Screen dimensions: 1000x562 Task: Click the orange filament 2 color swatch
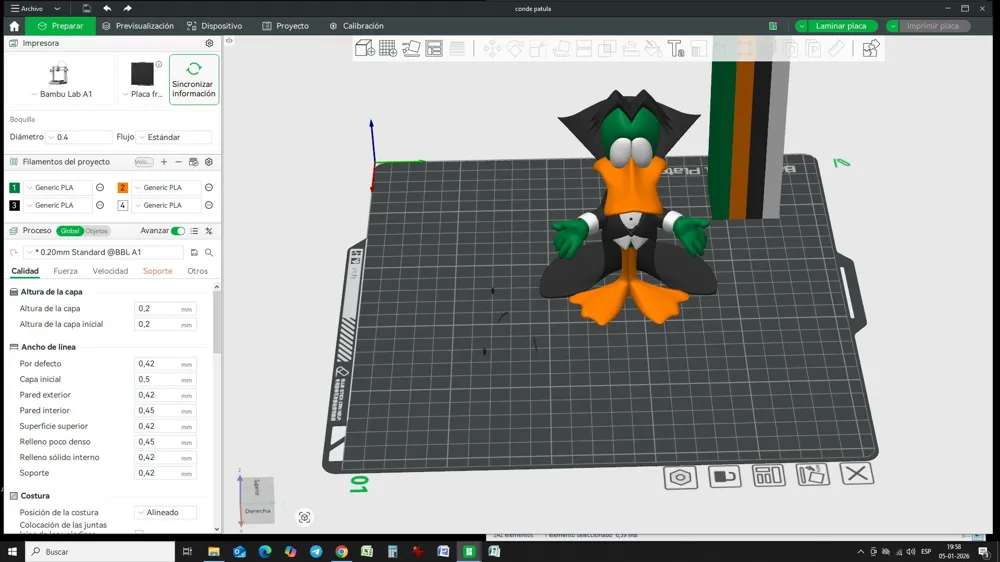(x=122, y=188)
